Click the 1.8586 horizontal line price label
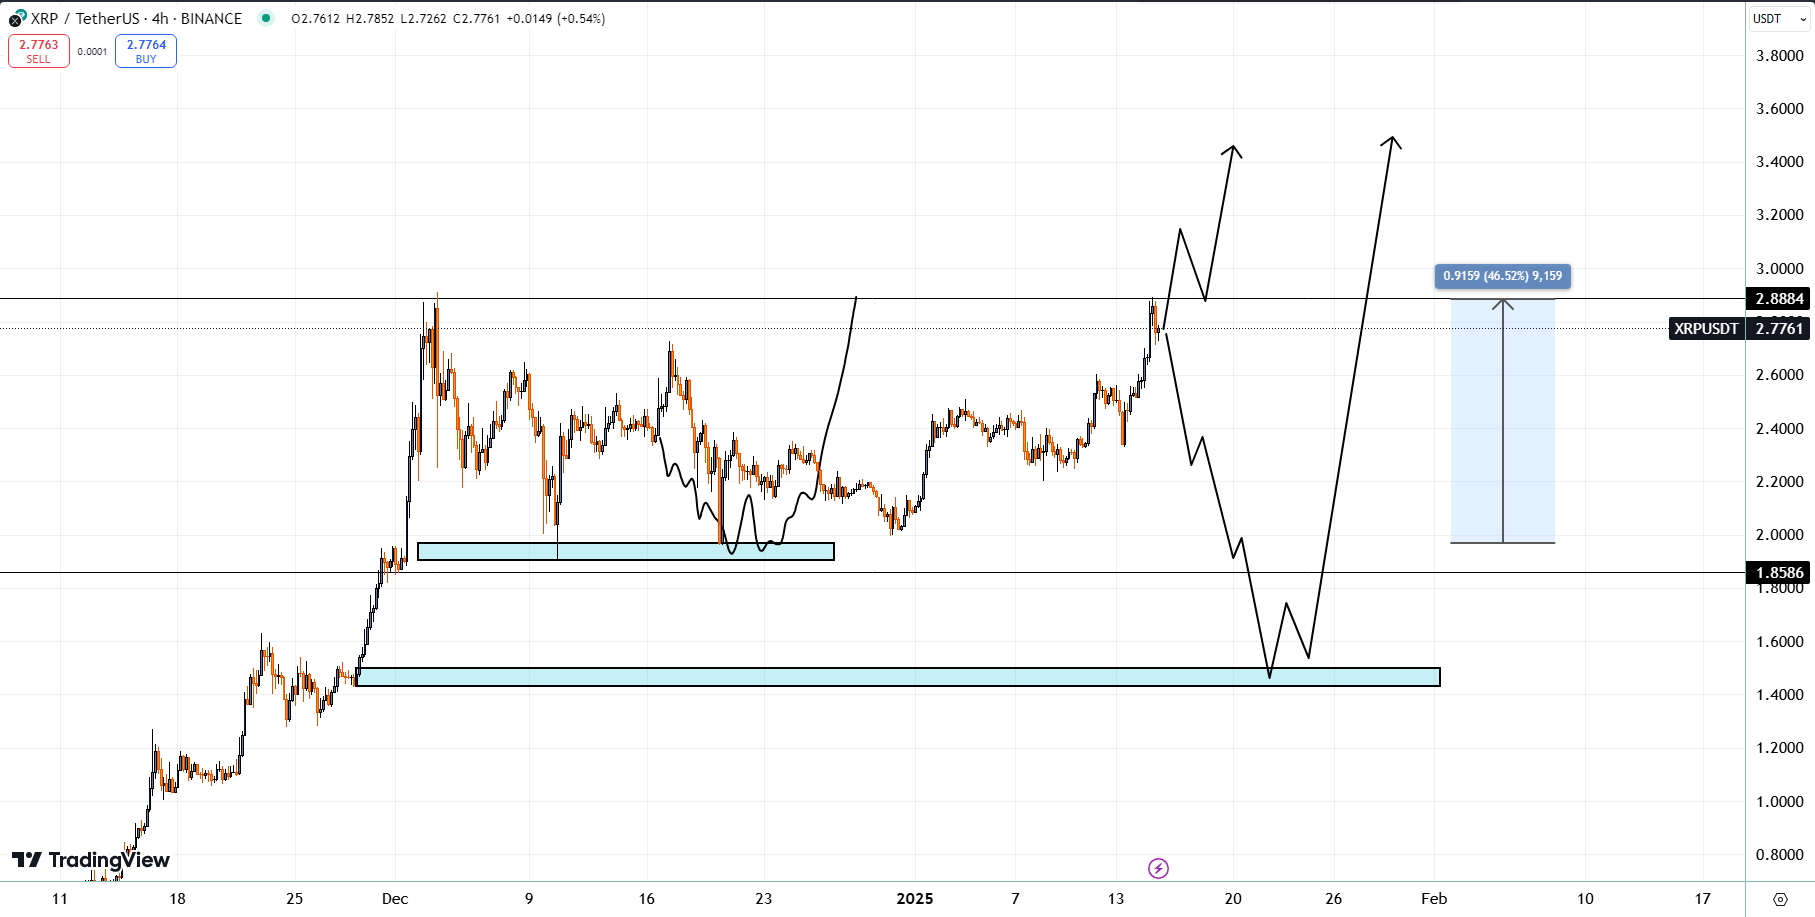Screen dimensions: 1815x917 tap(1778, 573)
